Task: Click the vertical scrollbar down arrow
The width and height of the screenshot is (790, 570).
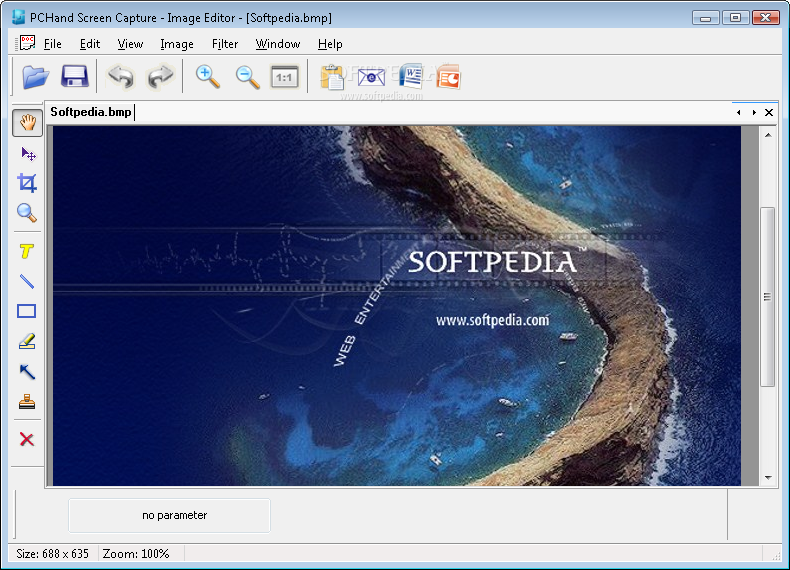Action: (768, 477)
